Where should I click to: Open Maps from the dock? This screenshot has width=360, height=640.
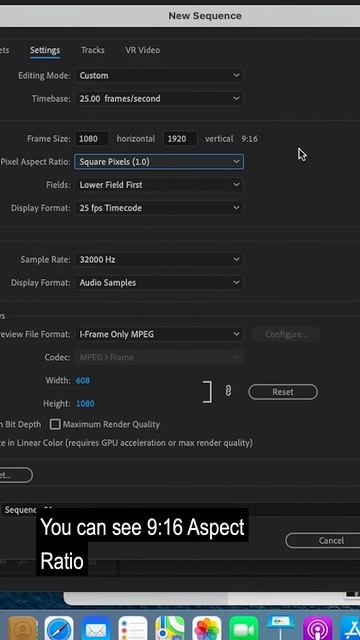coord(170,629)
